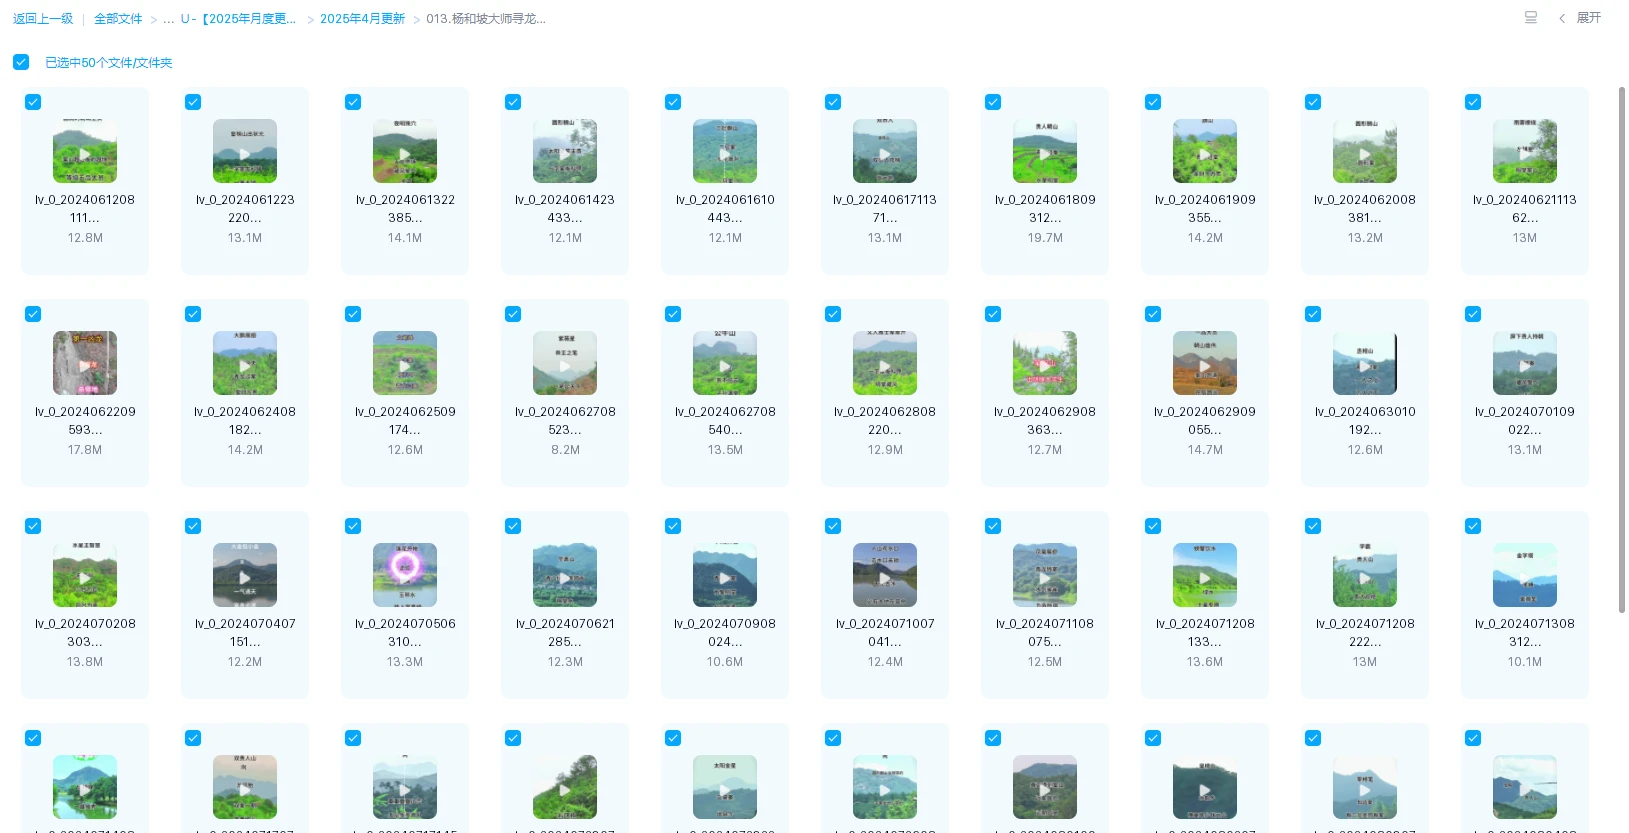Play thumbnail of lv_0_2024061809 312...

coord(1045,151)
